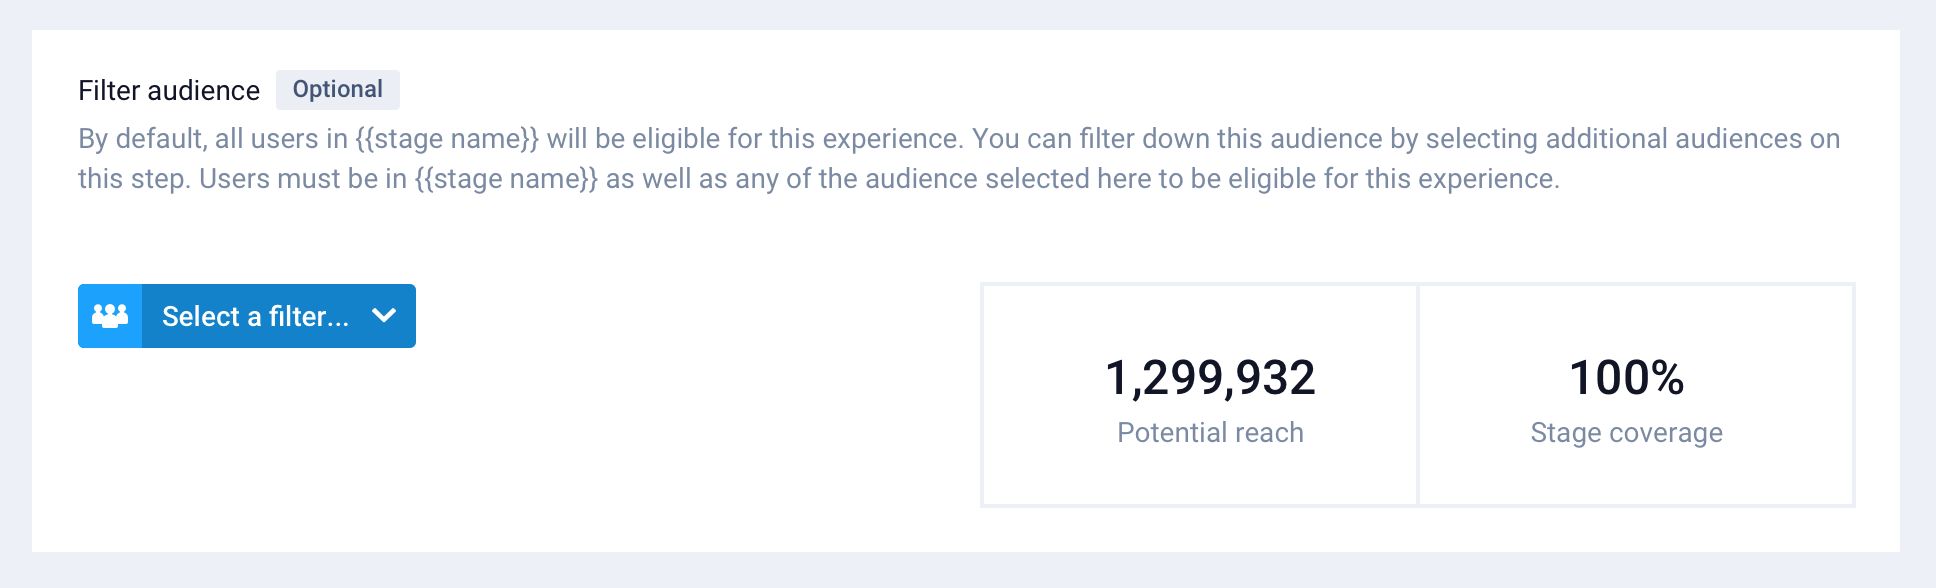The height and width of the screenshot is (588, 1936).
Task: Open the Select a filter dropdown
Action: [x=247, y=316]
